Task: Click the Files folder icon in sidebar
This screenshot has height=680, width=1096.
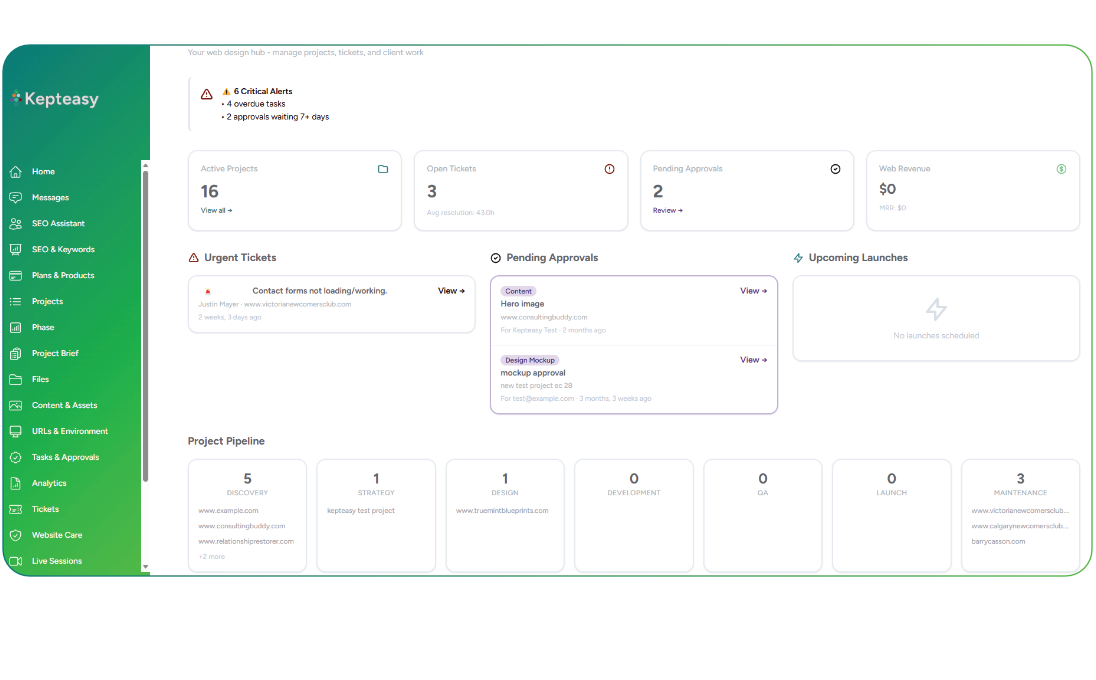Action: [x=15, y=379]
